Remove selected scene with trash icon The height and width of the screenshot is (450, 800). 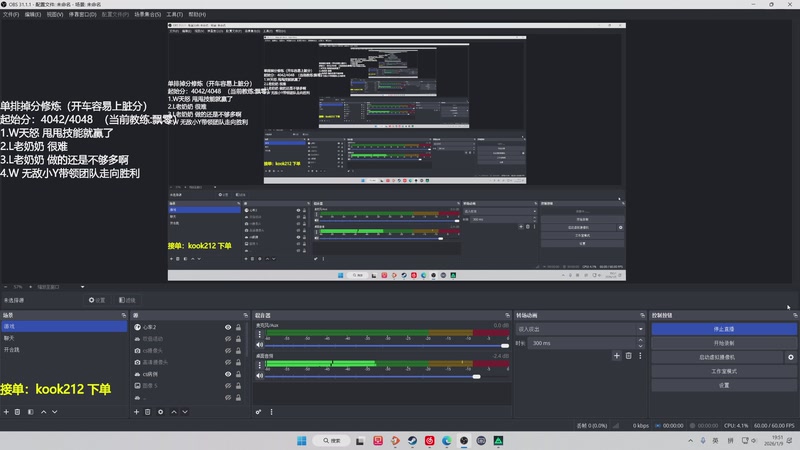(17, 412)
